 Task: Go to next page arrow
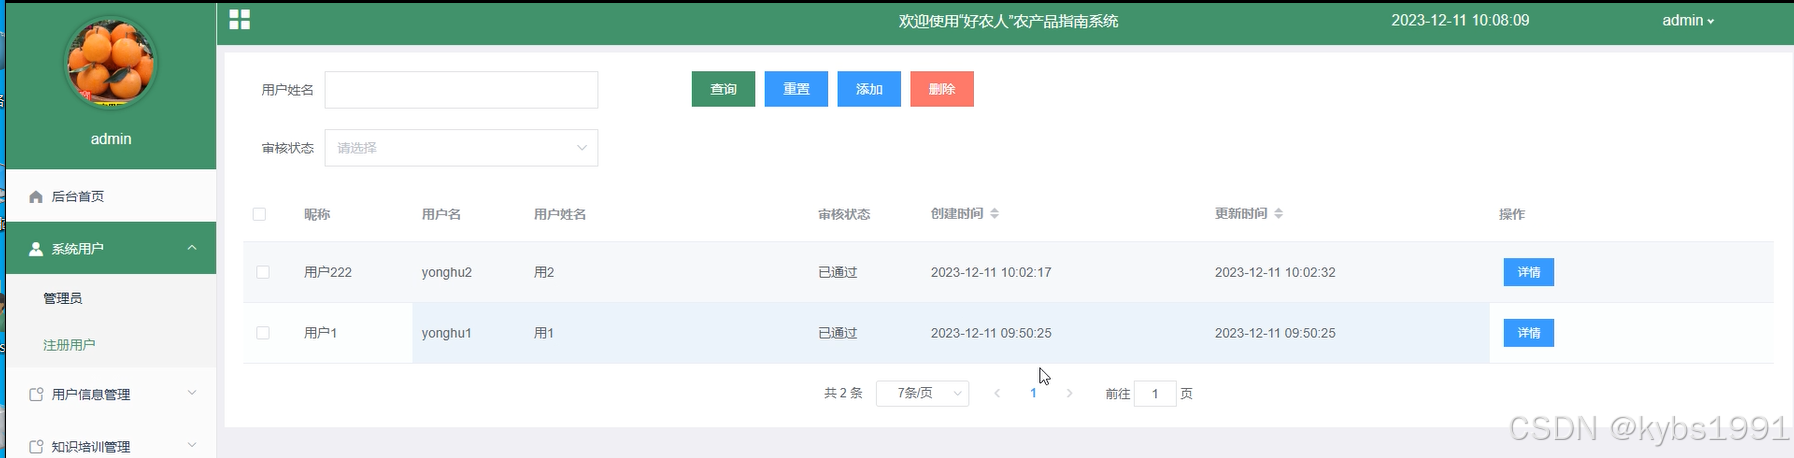pos(1069,394)
